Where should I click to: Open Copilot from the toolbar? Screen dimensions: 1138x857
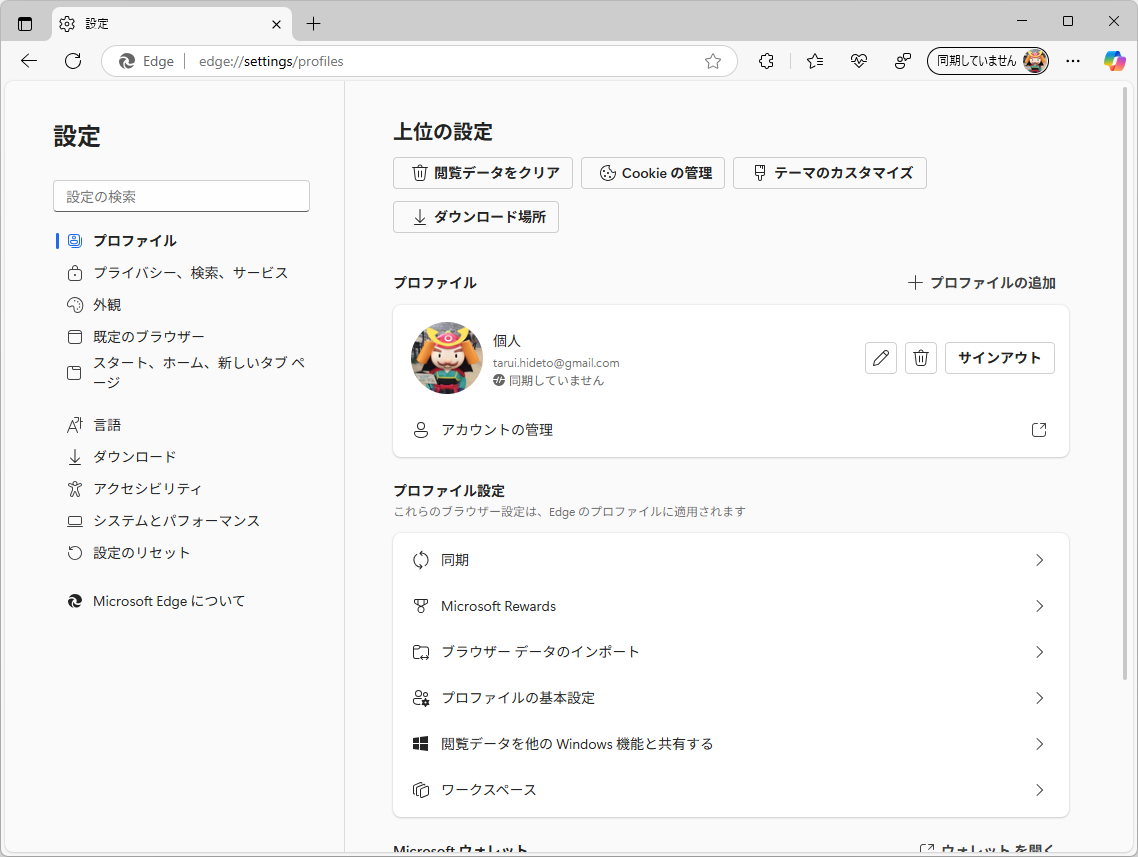coord(1116,61)
